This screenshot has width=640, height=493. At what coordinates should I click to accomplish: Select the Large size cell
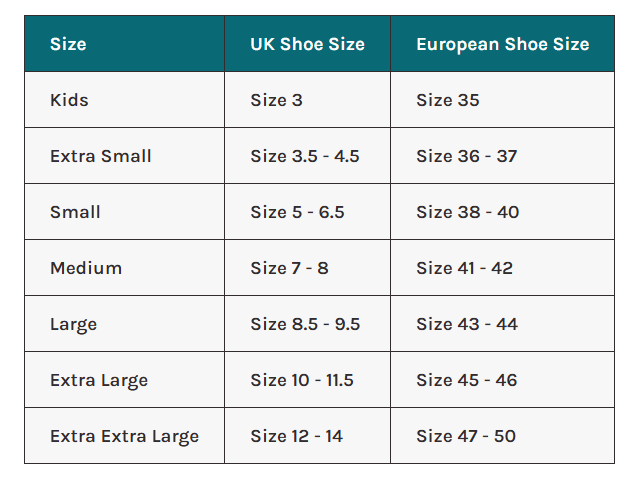[73, 324]
